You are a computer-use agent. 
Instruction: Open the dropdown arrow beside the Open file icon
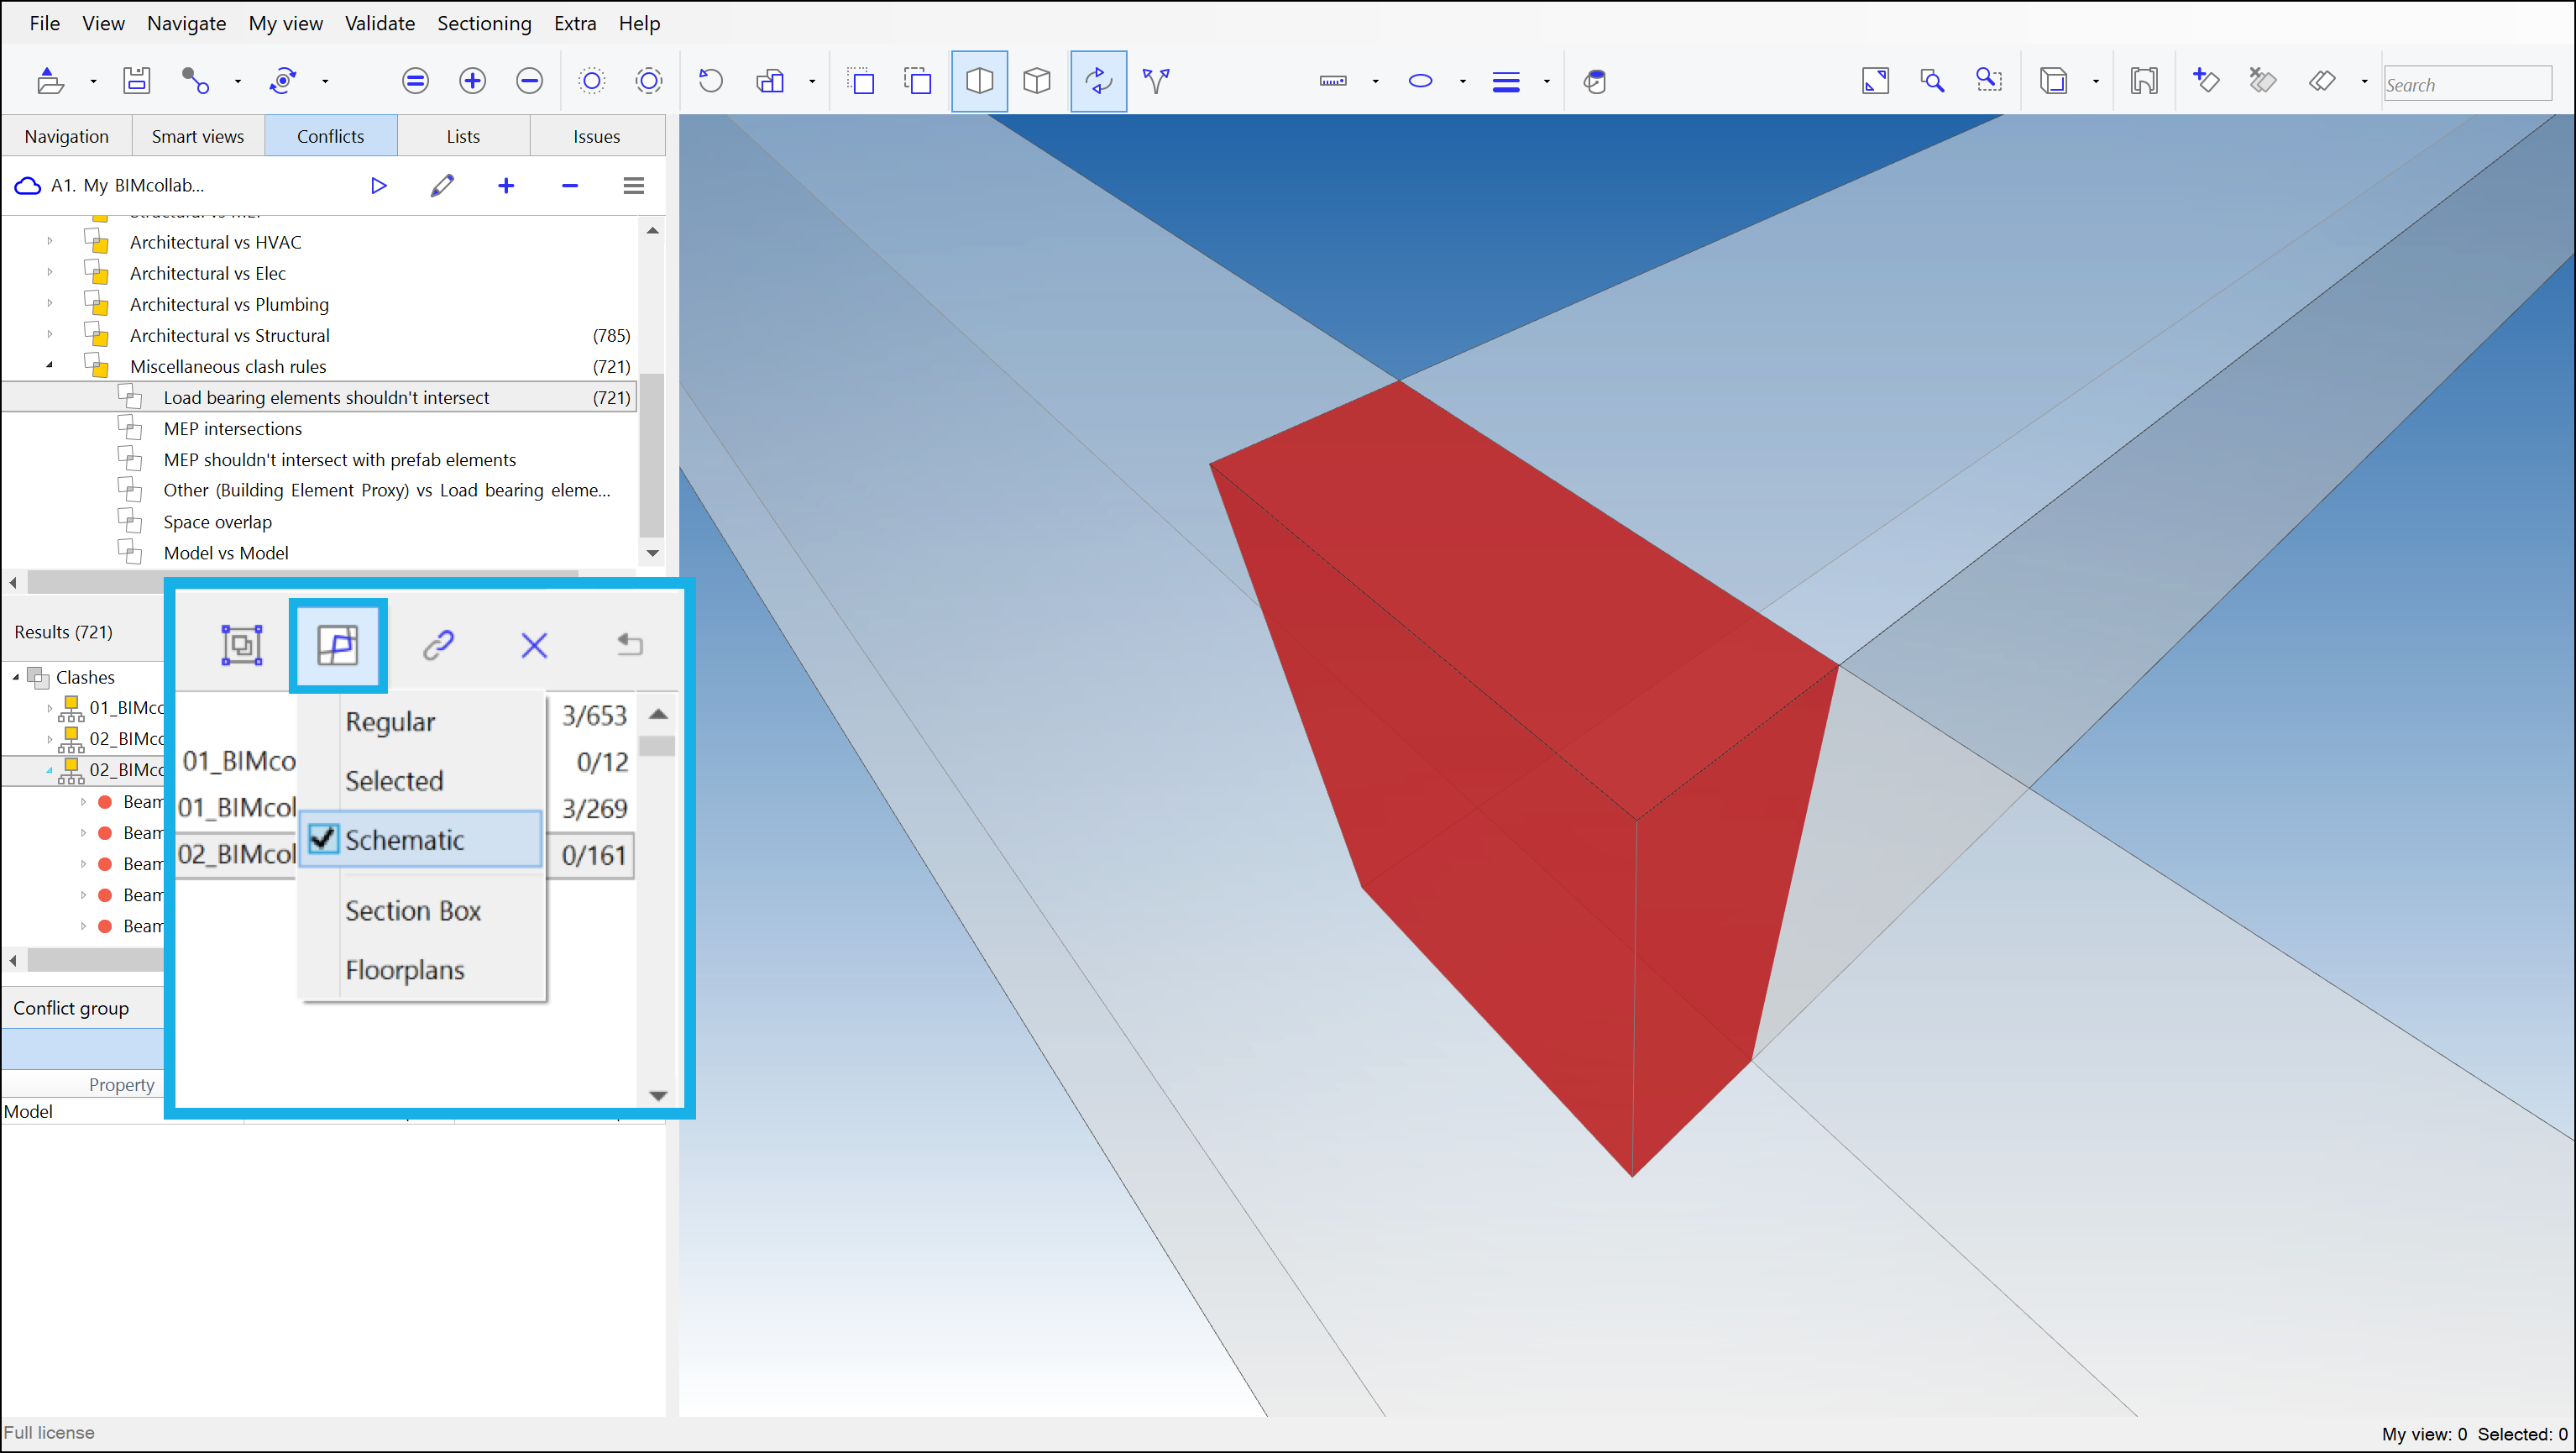[x=93, y=82]
